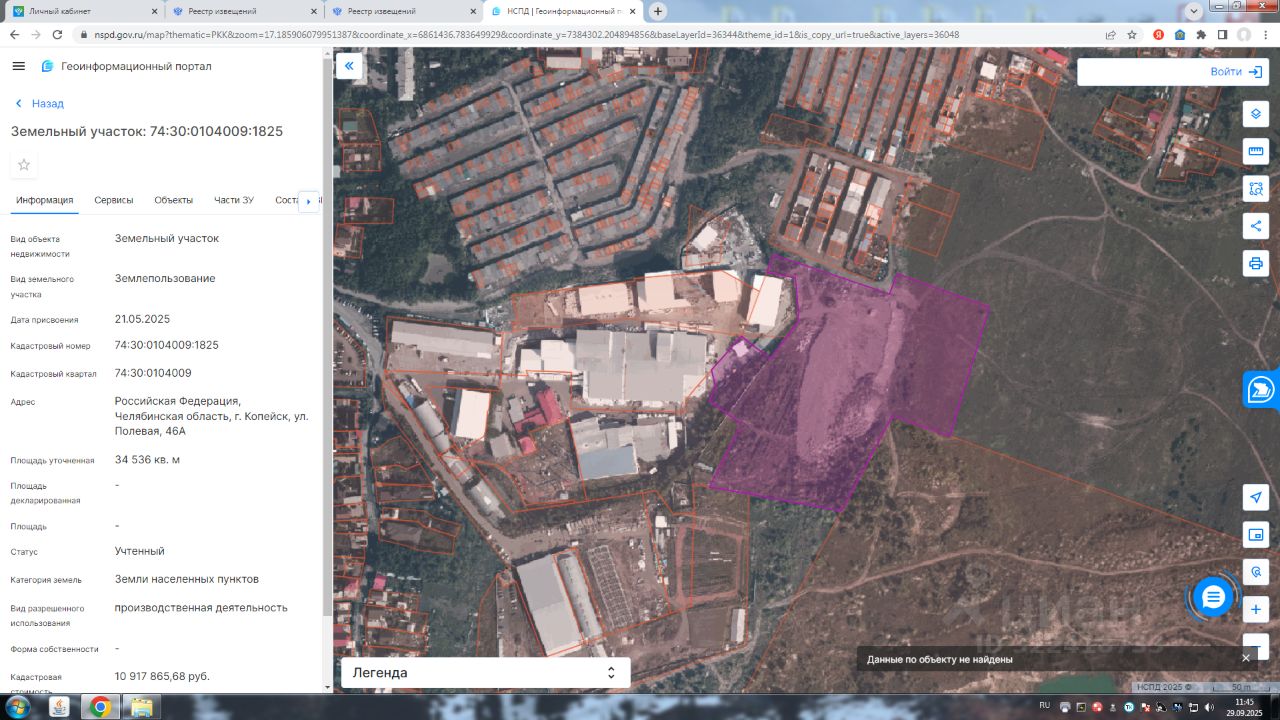
Task: Switch to the Сервисы tab
Action: tap(114, 200)
